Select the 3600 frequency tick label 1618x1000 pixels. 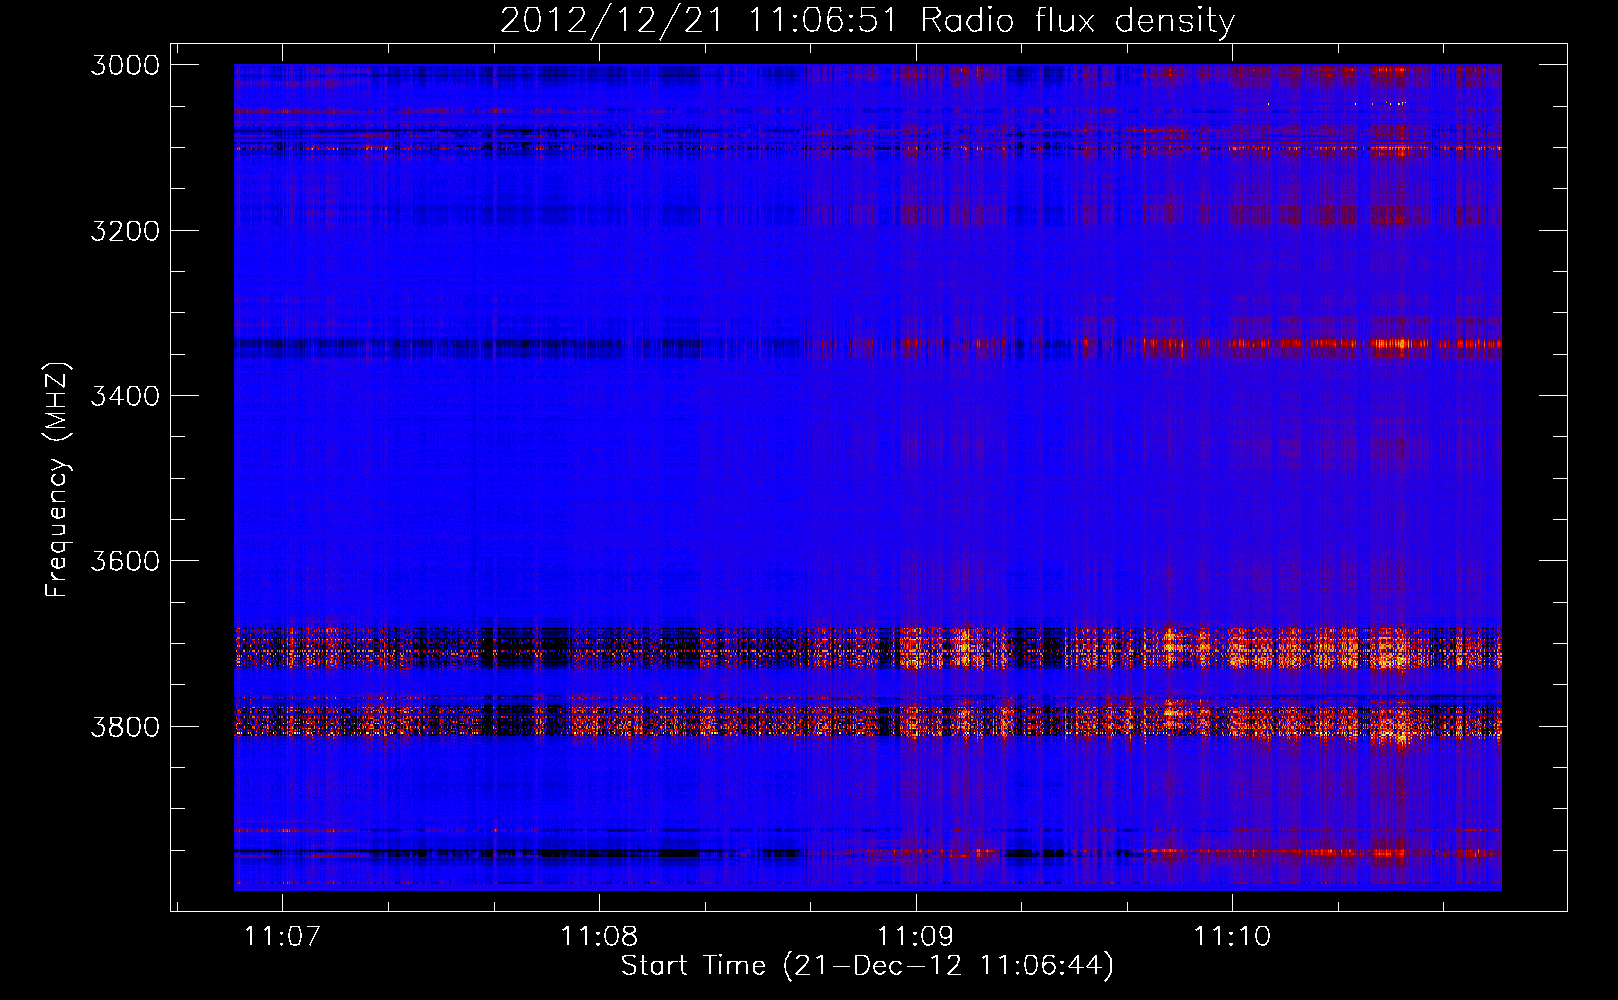(x=125, y=561)
